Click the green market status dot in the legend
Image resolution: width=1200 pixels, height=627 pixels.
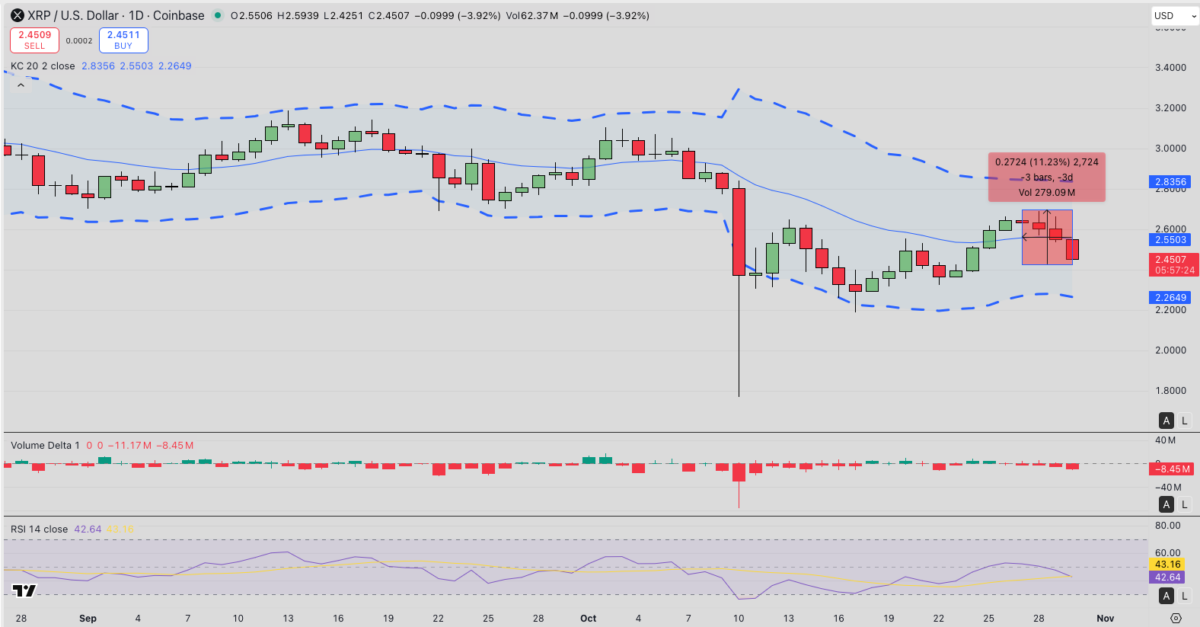(218, 15)
